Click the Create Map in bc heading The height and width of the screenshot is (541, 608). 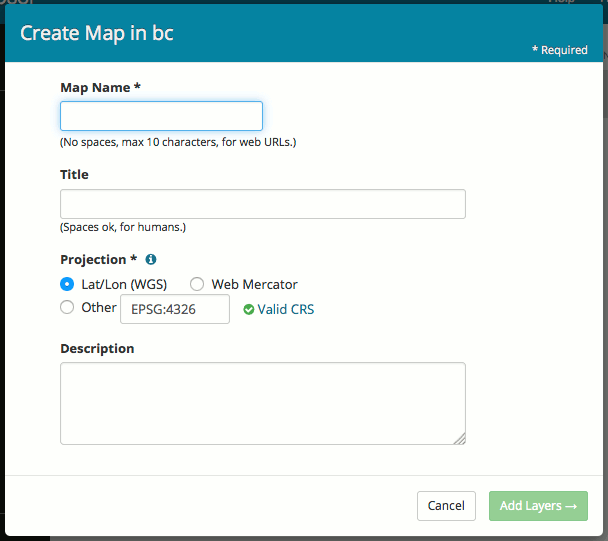click(97, 32)
